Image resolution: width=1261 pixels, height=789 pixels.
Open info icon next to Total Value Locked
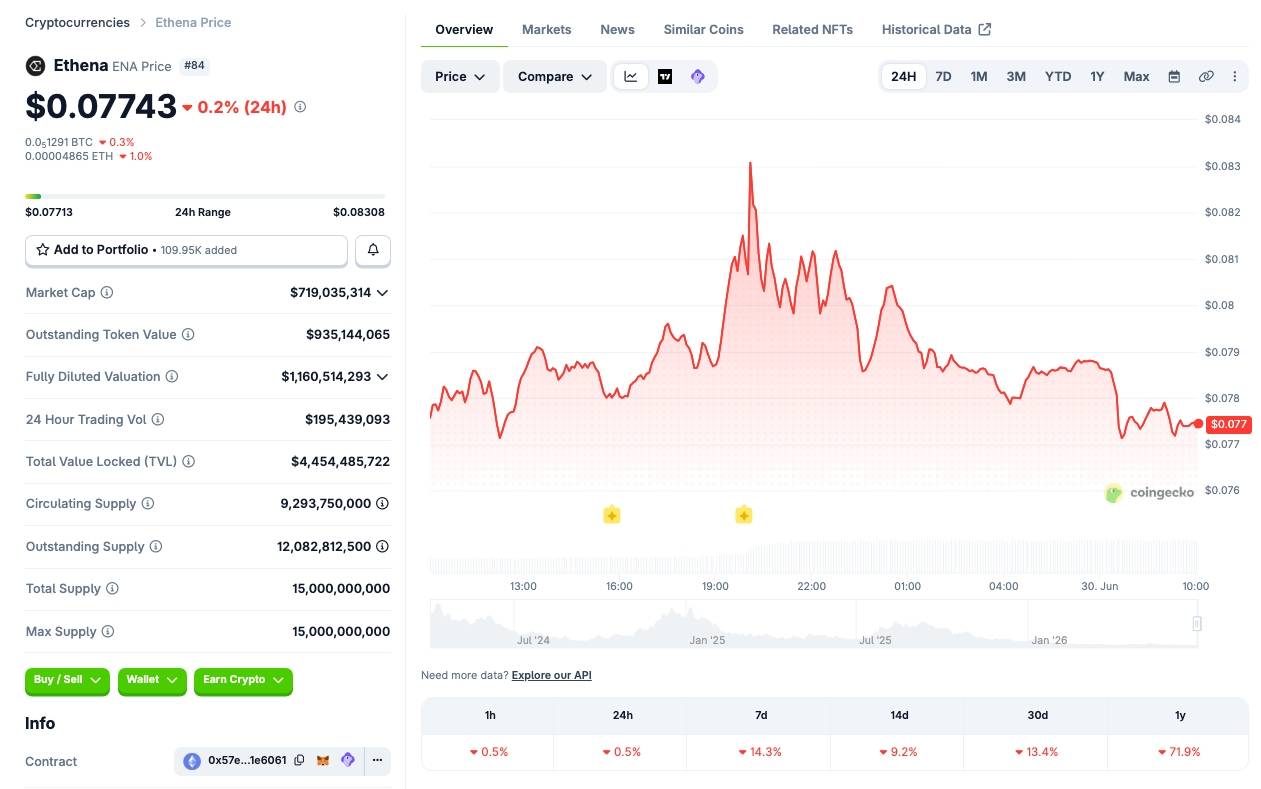189,462
